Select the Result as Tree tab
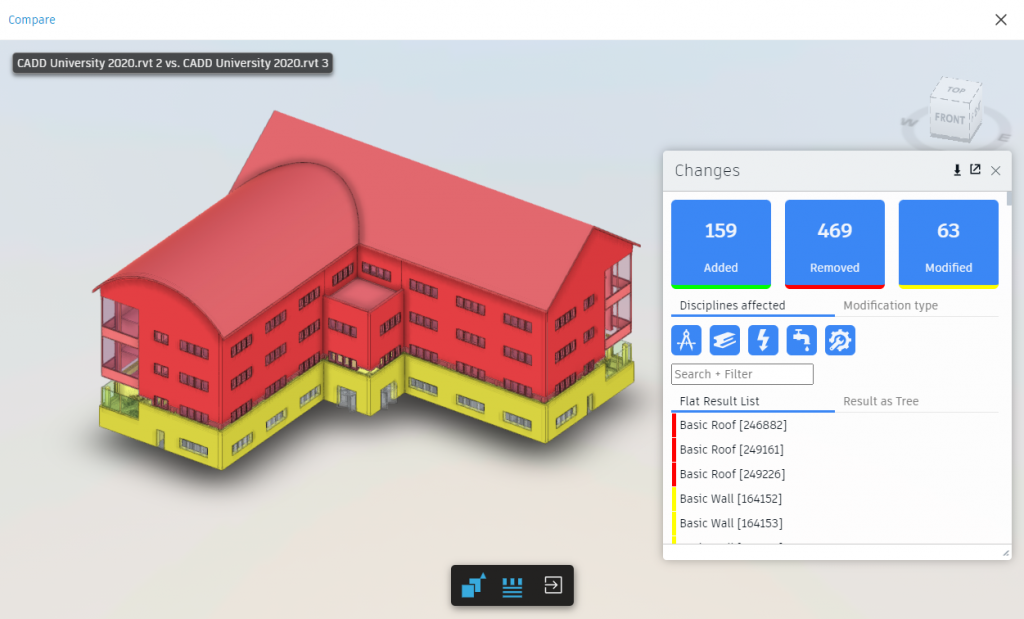 (880, 402)
